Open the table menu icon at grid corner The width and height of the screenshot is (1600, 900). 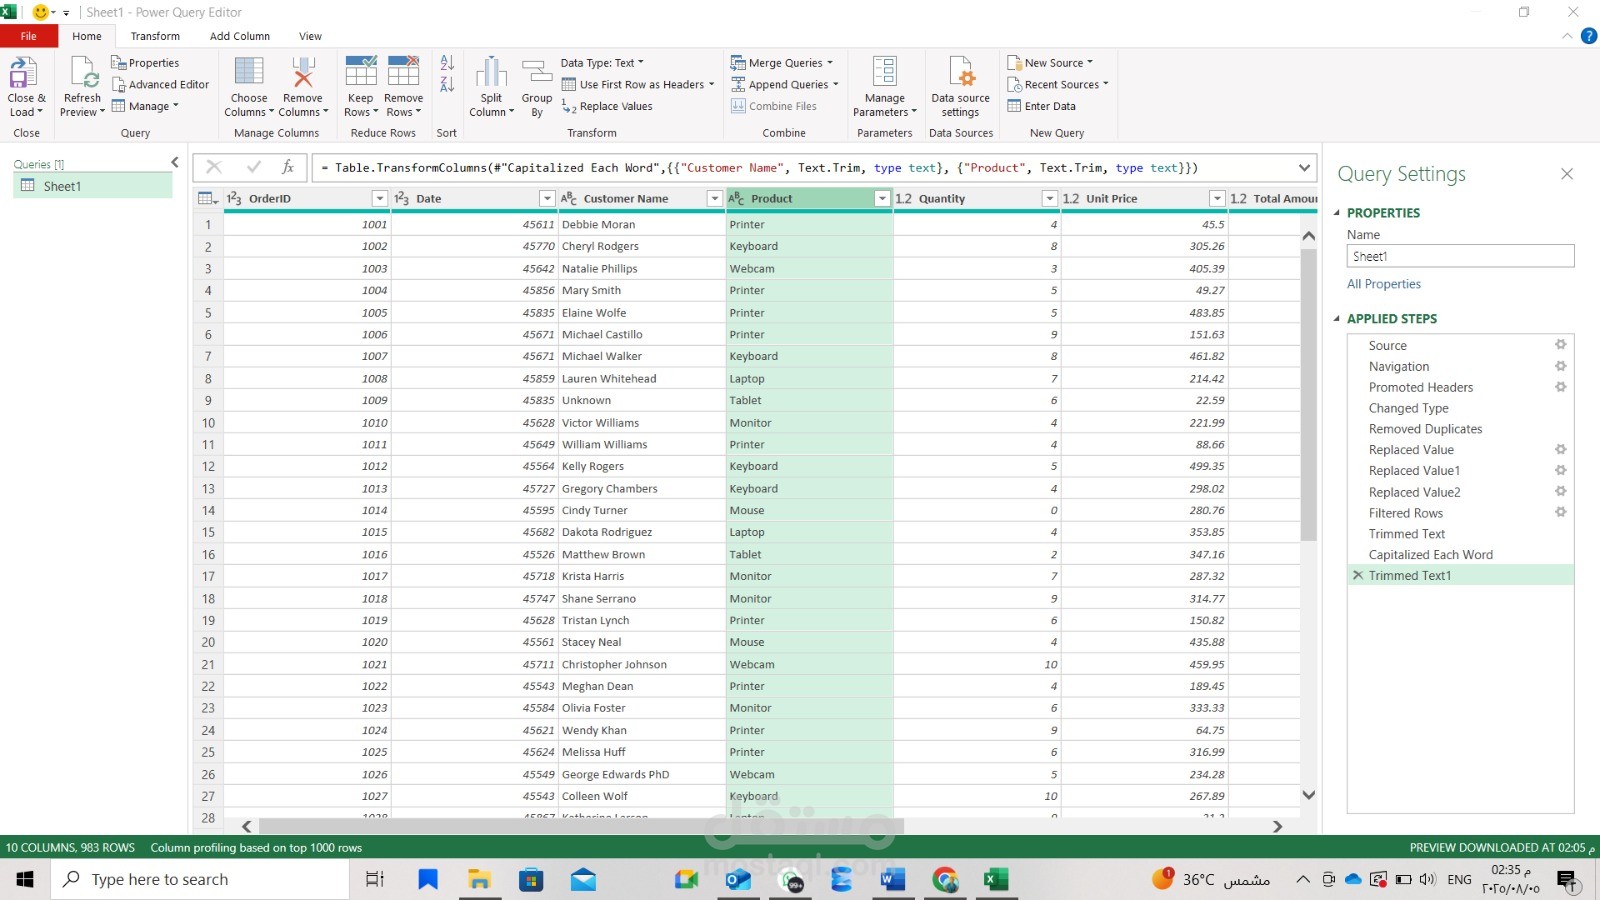coord(208,198)
